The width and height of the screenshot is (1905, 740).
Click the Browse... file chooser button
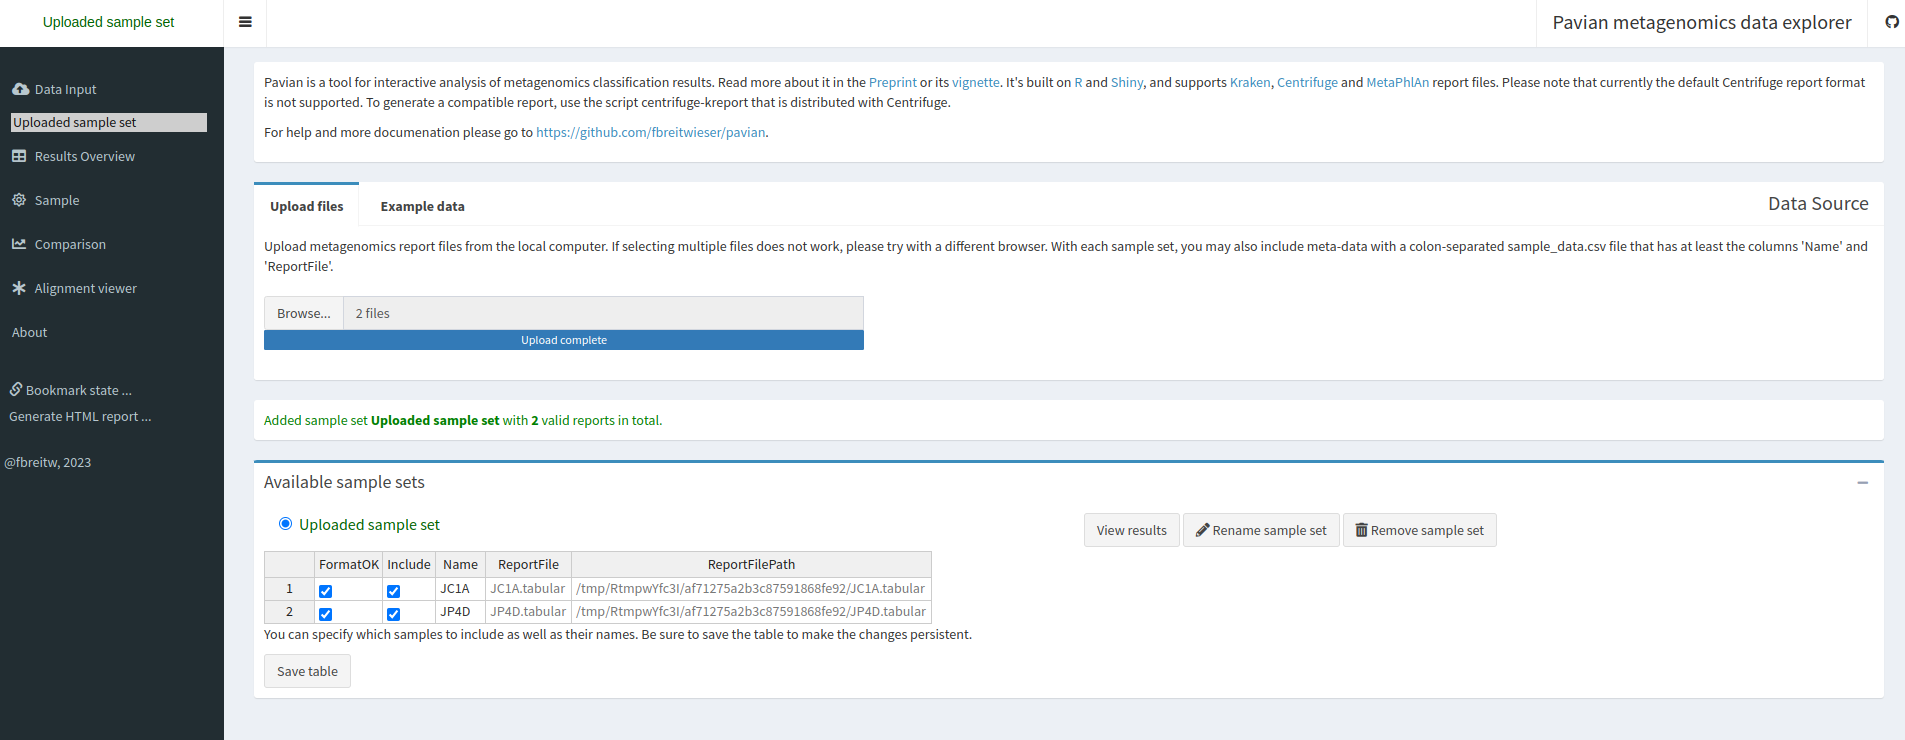304,313
